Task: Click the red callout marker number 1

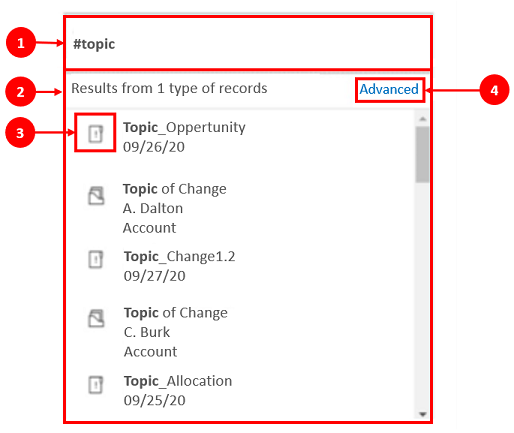Action: (21, 43)
